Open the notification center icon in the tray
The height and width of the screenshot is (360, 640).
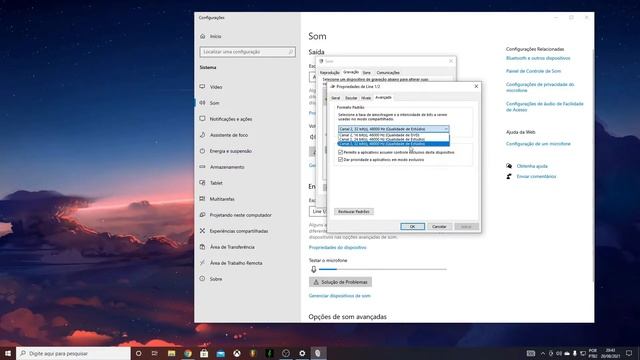tap(629, 353)
